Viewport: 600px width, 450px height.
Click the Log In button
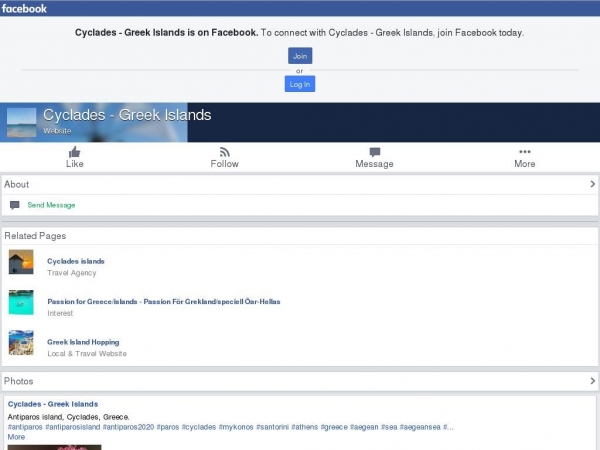coord(300,84)
